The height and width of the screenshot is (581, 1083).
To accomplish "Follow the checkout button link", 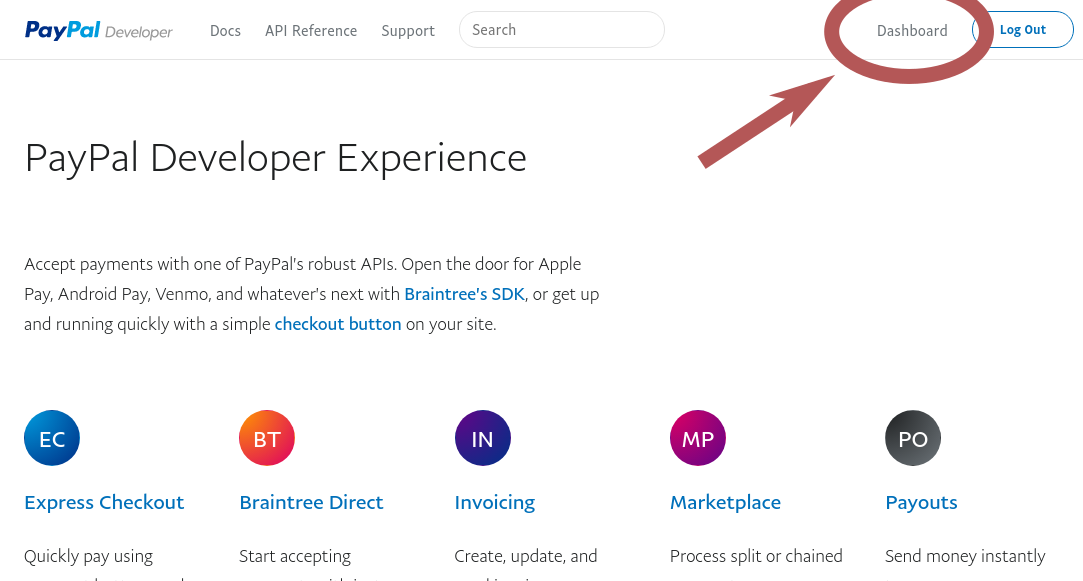I will point(338,324).
